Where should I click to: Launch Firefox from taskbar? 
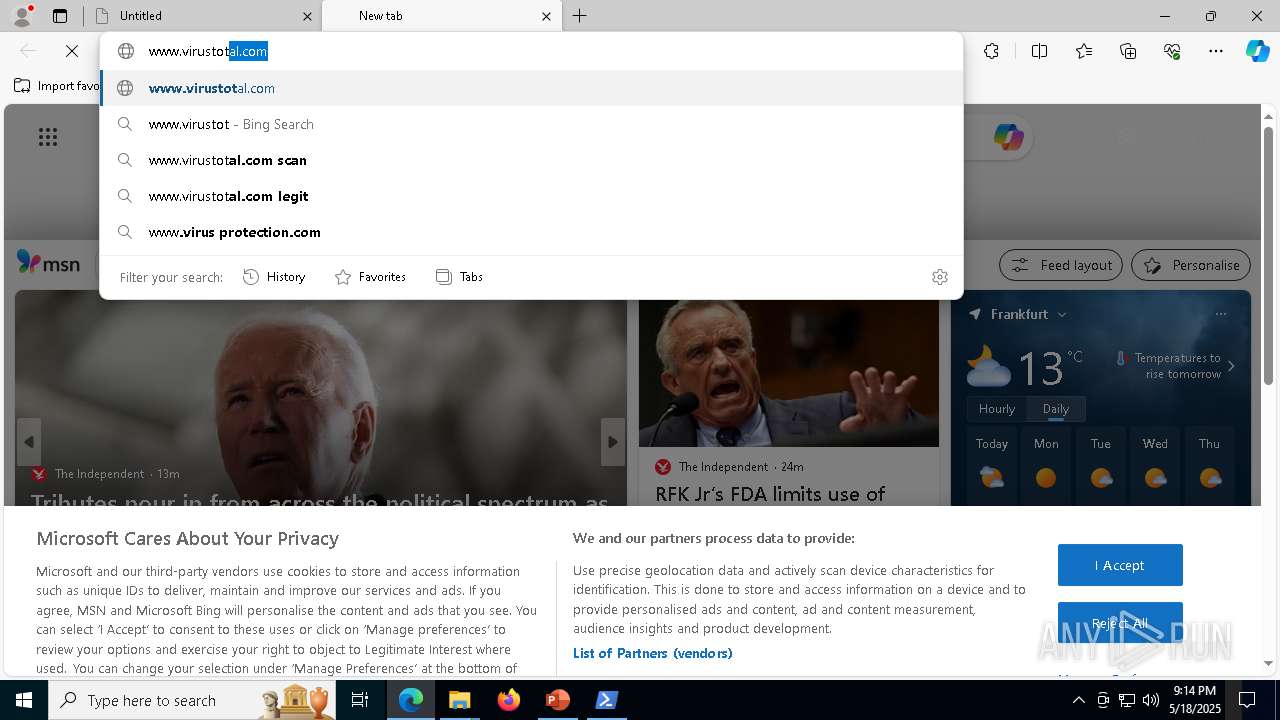tap(508, 700)
